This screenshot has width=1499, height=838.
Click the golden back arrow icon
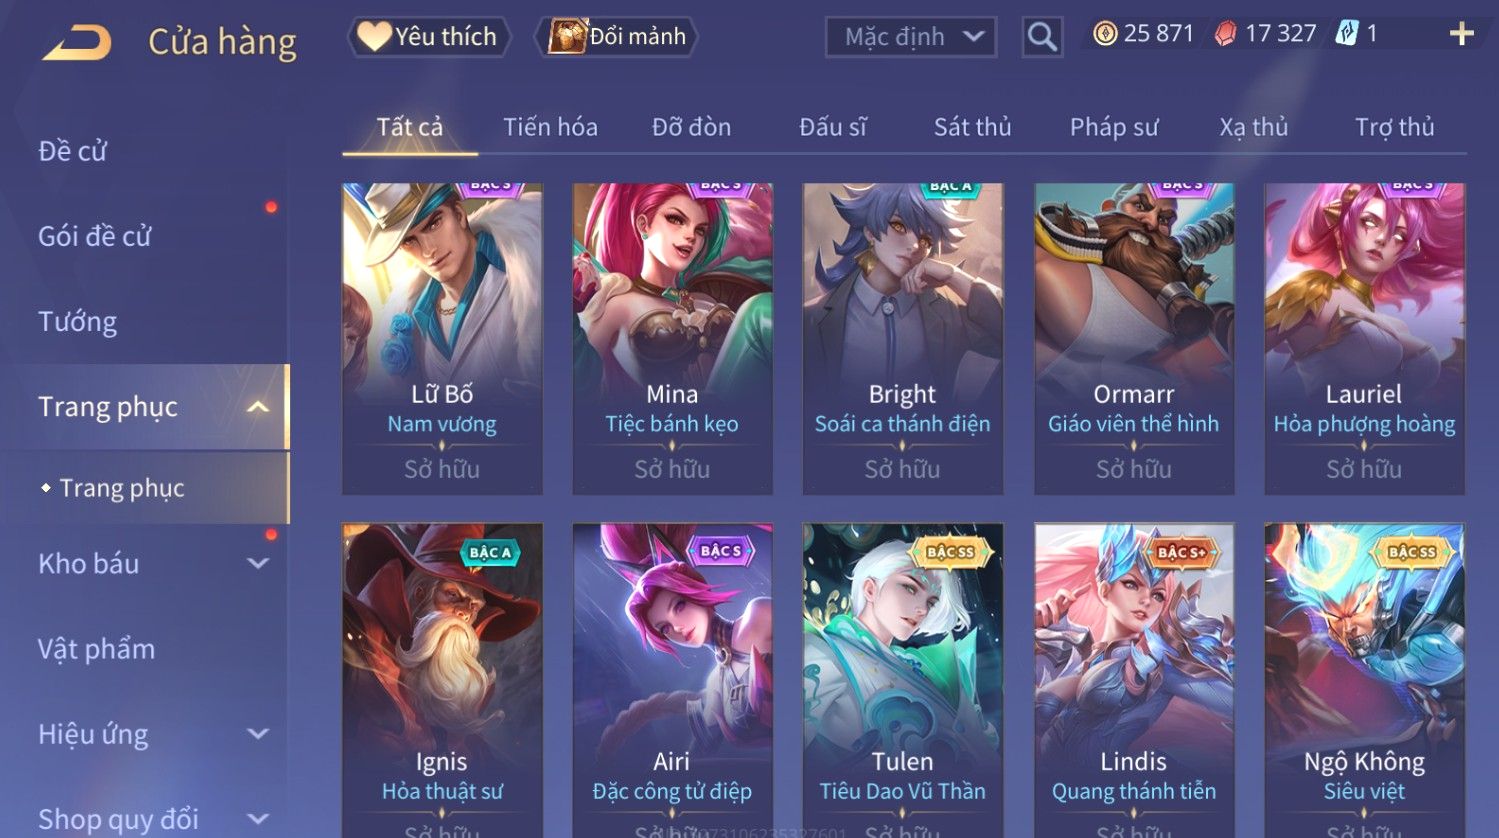(76, 43)
